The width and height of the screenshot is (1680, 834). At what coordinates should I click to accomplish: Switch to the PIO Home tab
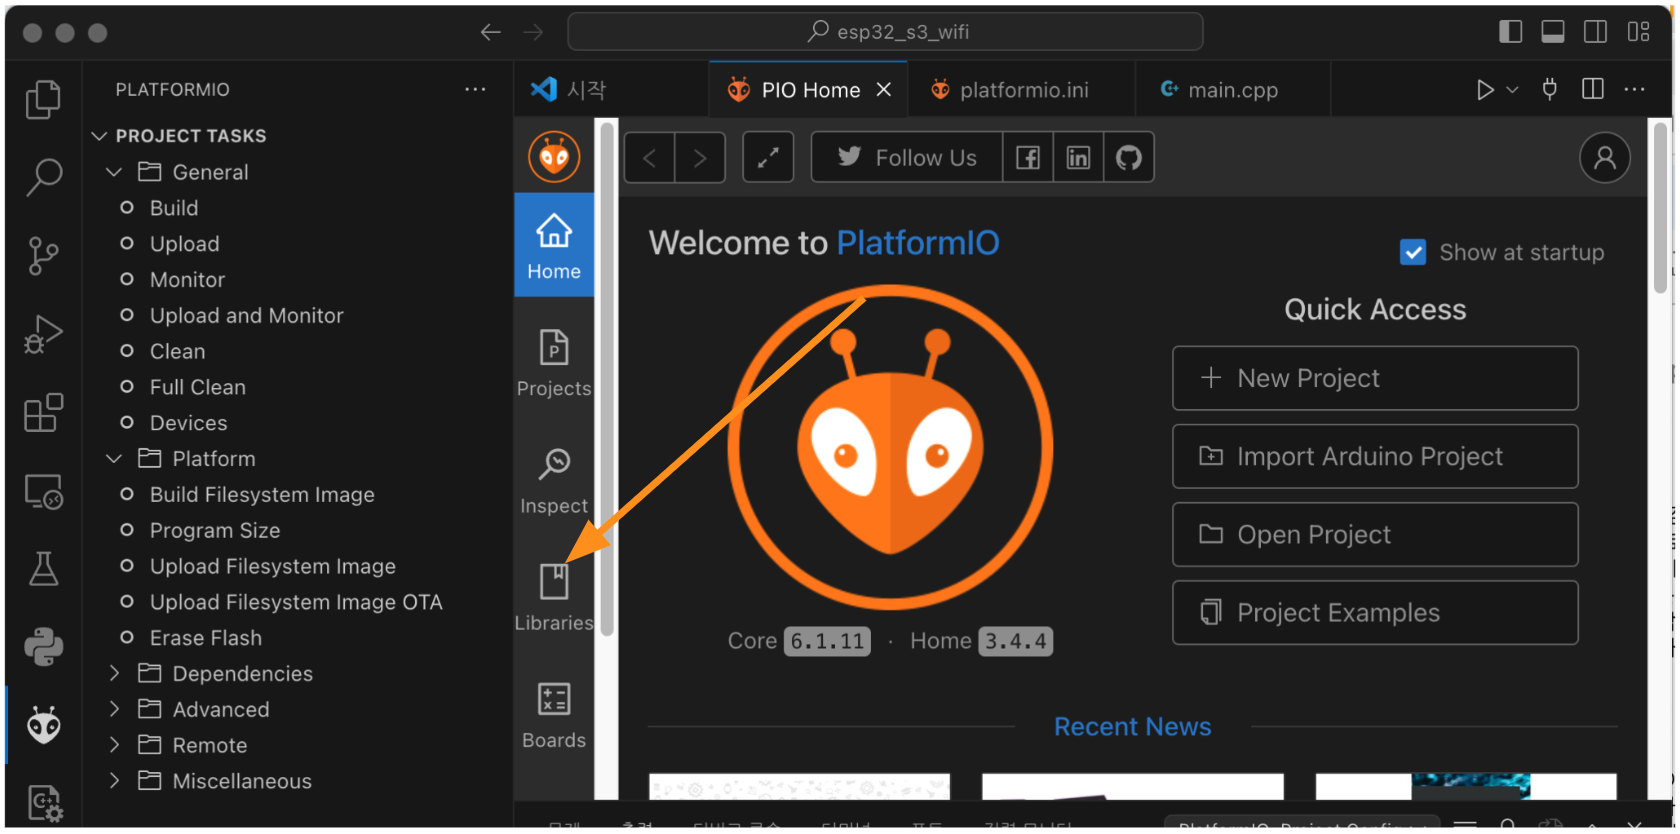click(x=810, y=90)
